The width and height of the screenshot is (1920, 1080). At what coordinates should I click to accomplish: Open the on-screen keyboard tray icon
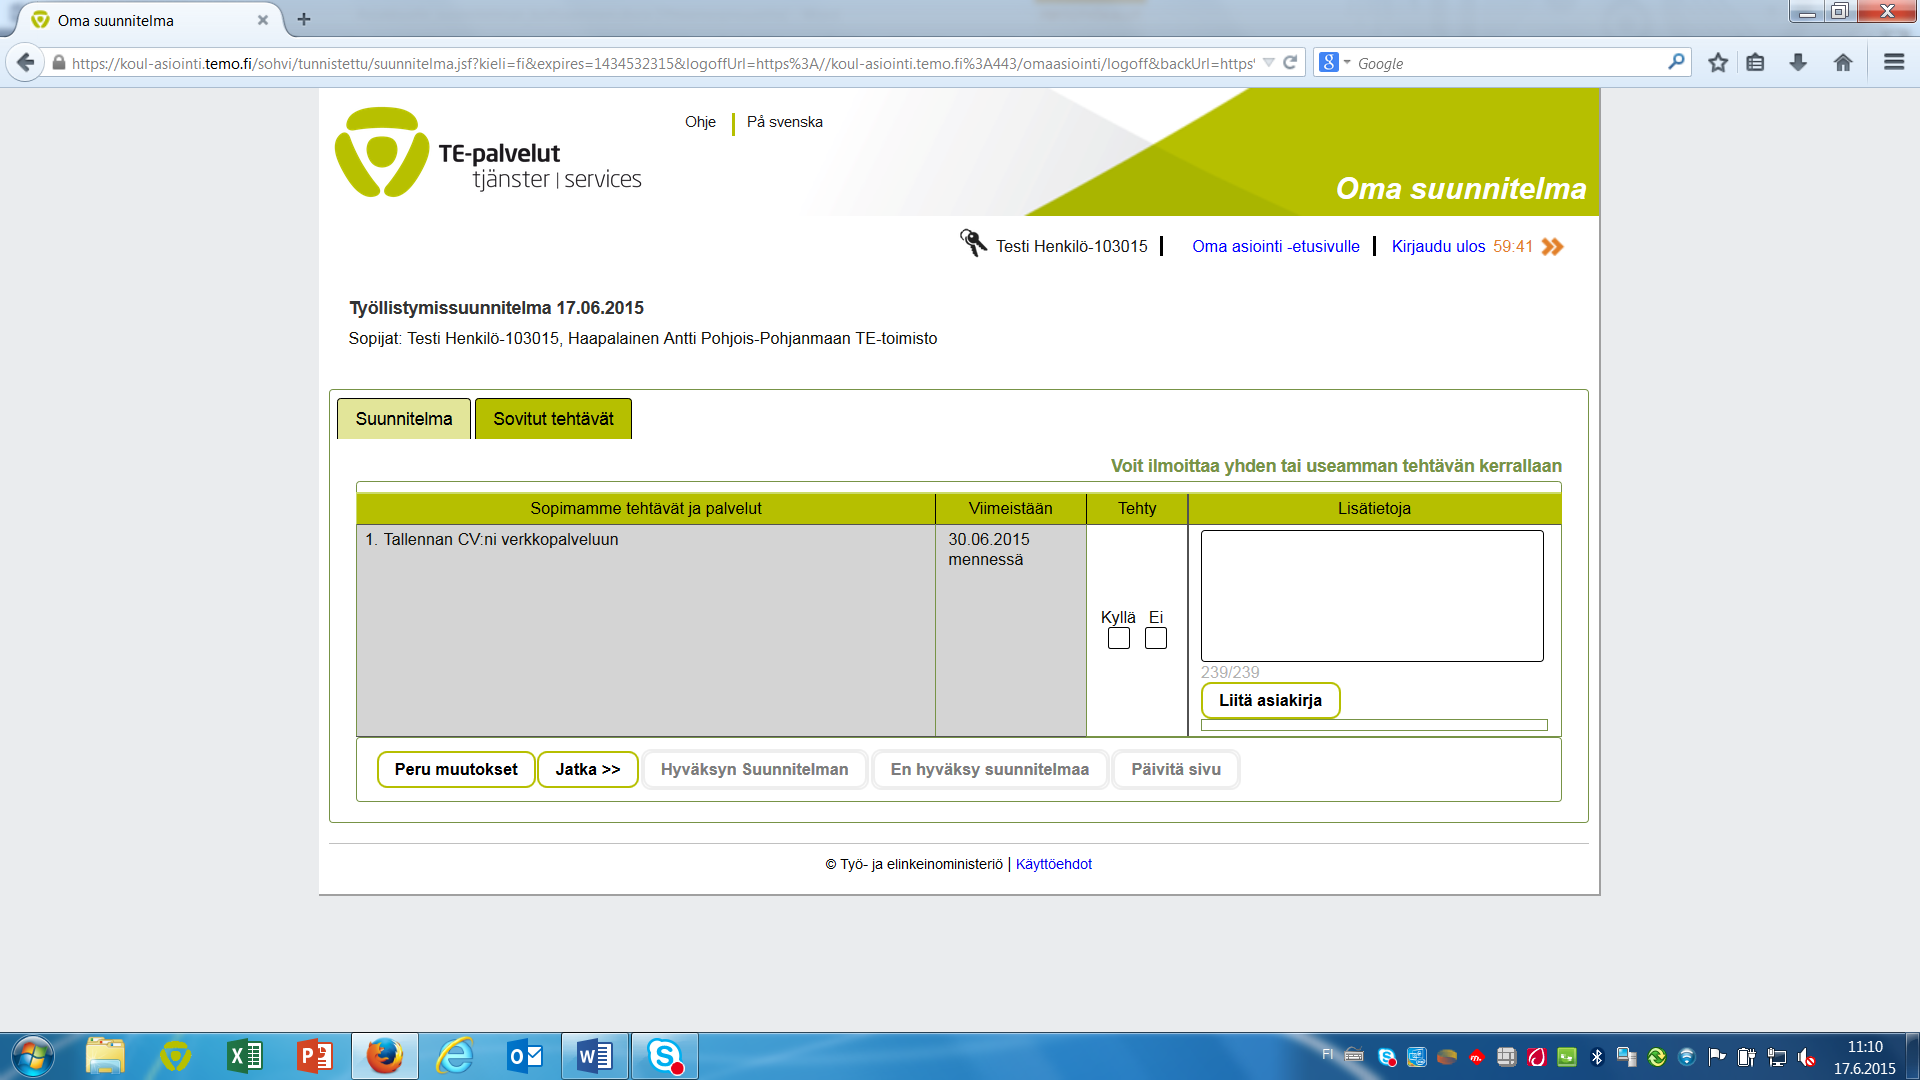click(1354, 1055)
